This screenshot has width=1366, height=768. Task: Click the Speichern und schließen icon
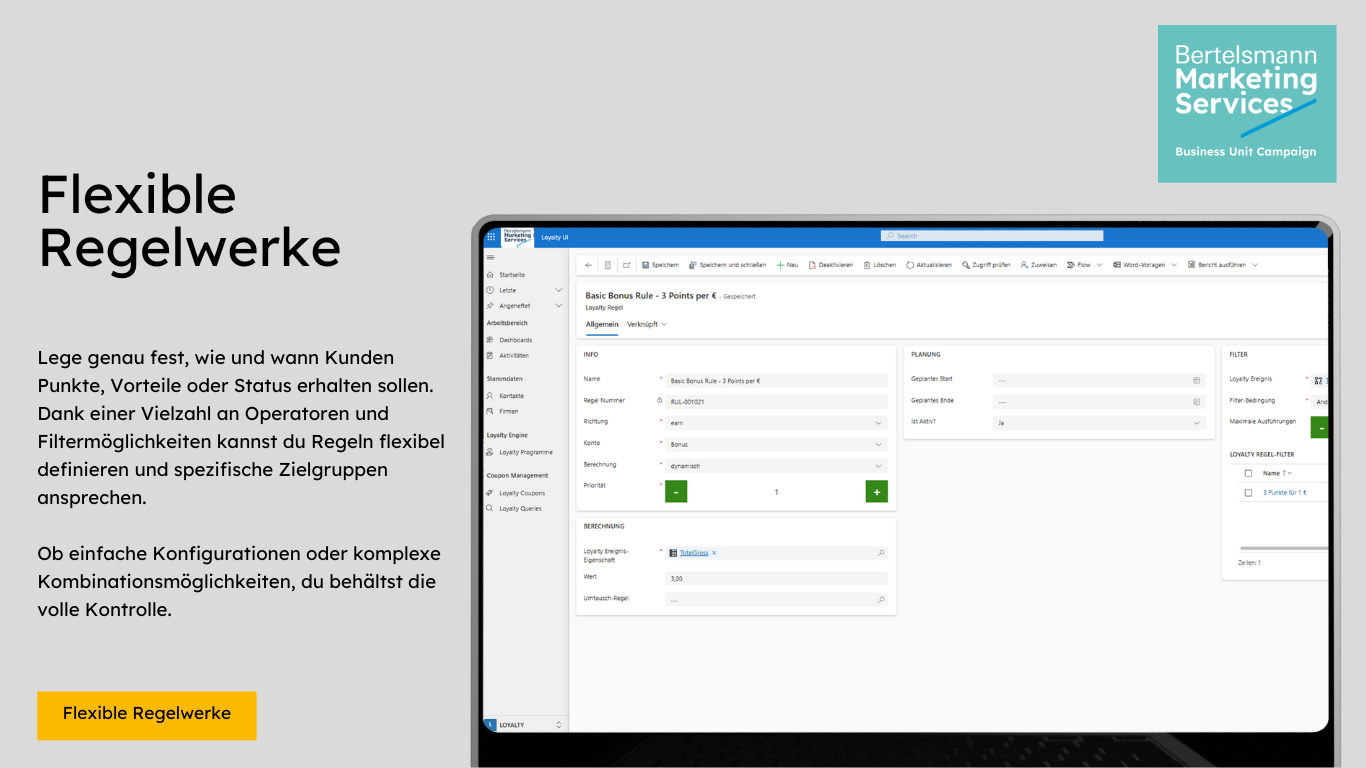pos(693,265)
